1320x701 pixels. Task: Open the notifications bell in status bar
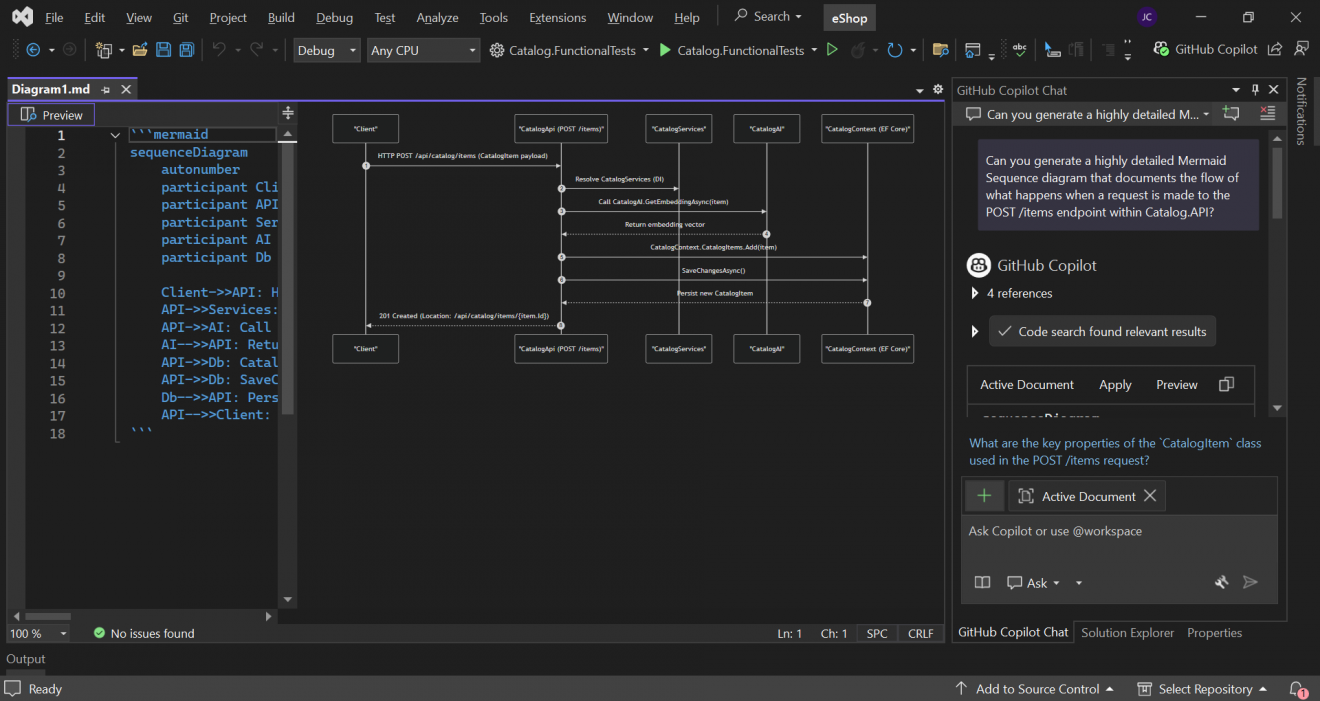pos(1298,689)
